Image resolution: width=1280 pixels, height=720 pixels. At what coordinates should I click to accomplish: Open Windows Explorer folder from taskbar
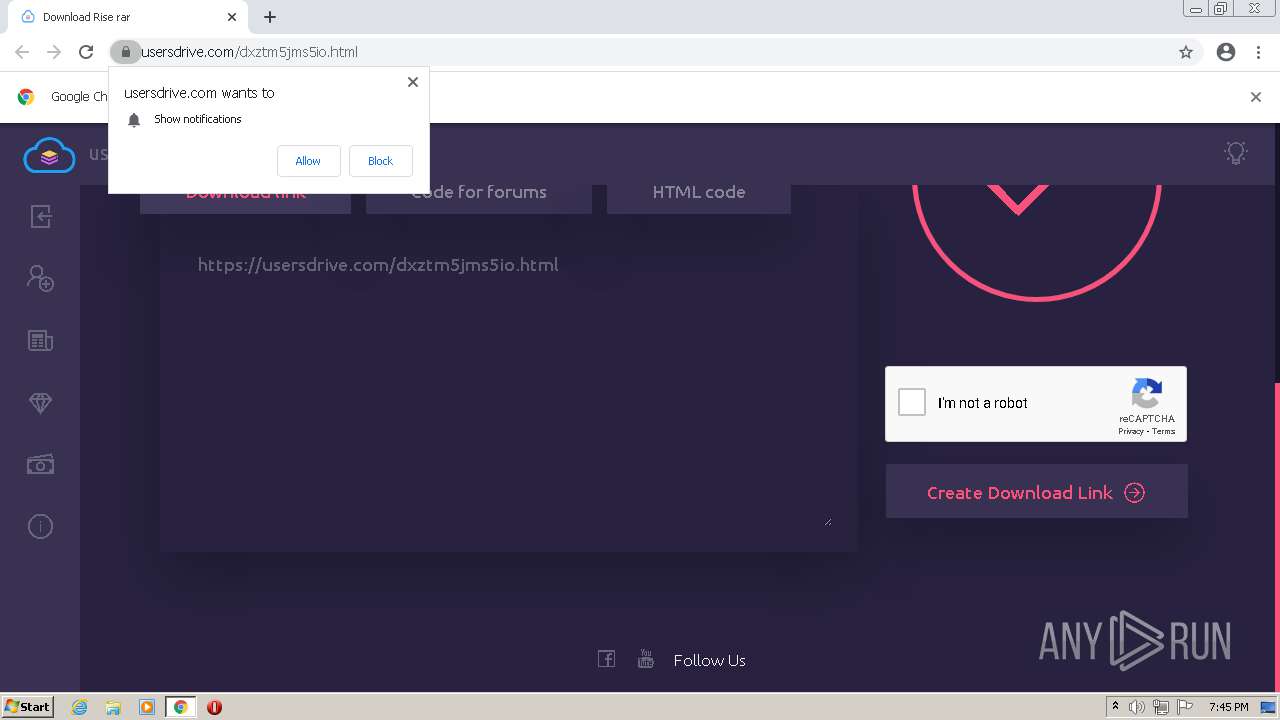[113, 707]
